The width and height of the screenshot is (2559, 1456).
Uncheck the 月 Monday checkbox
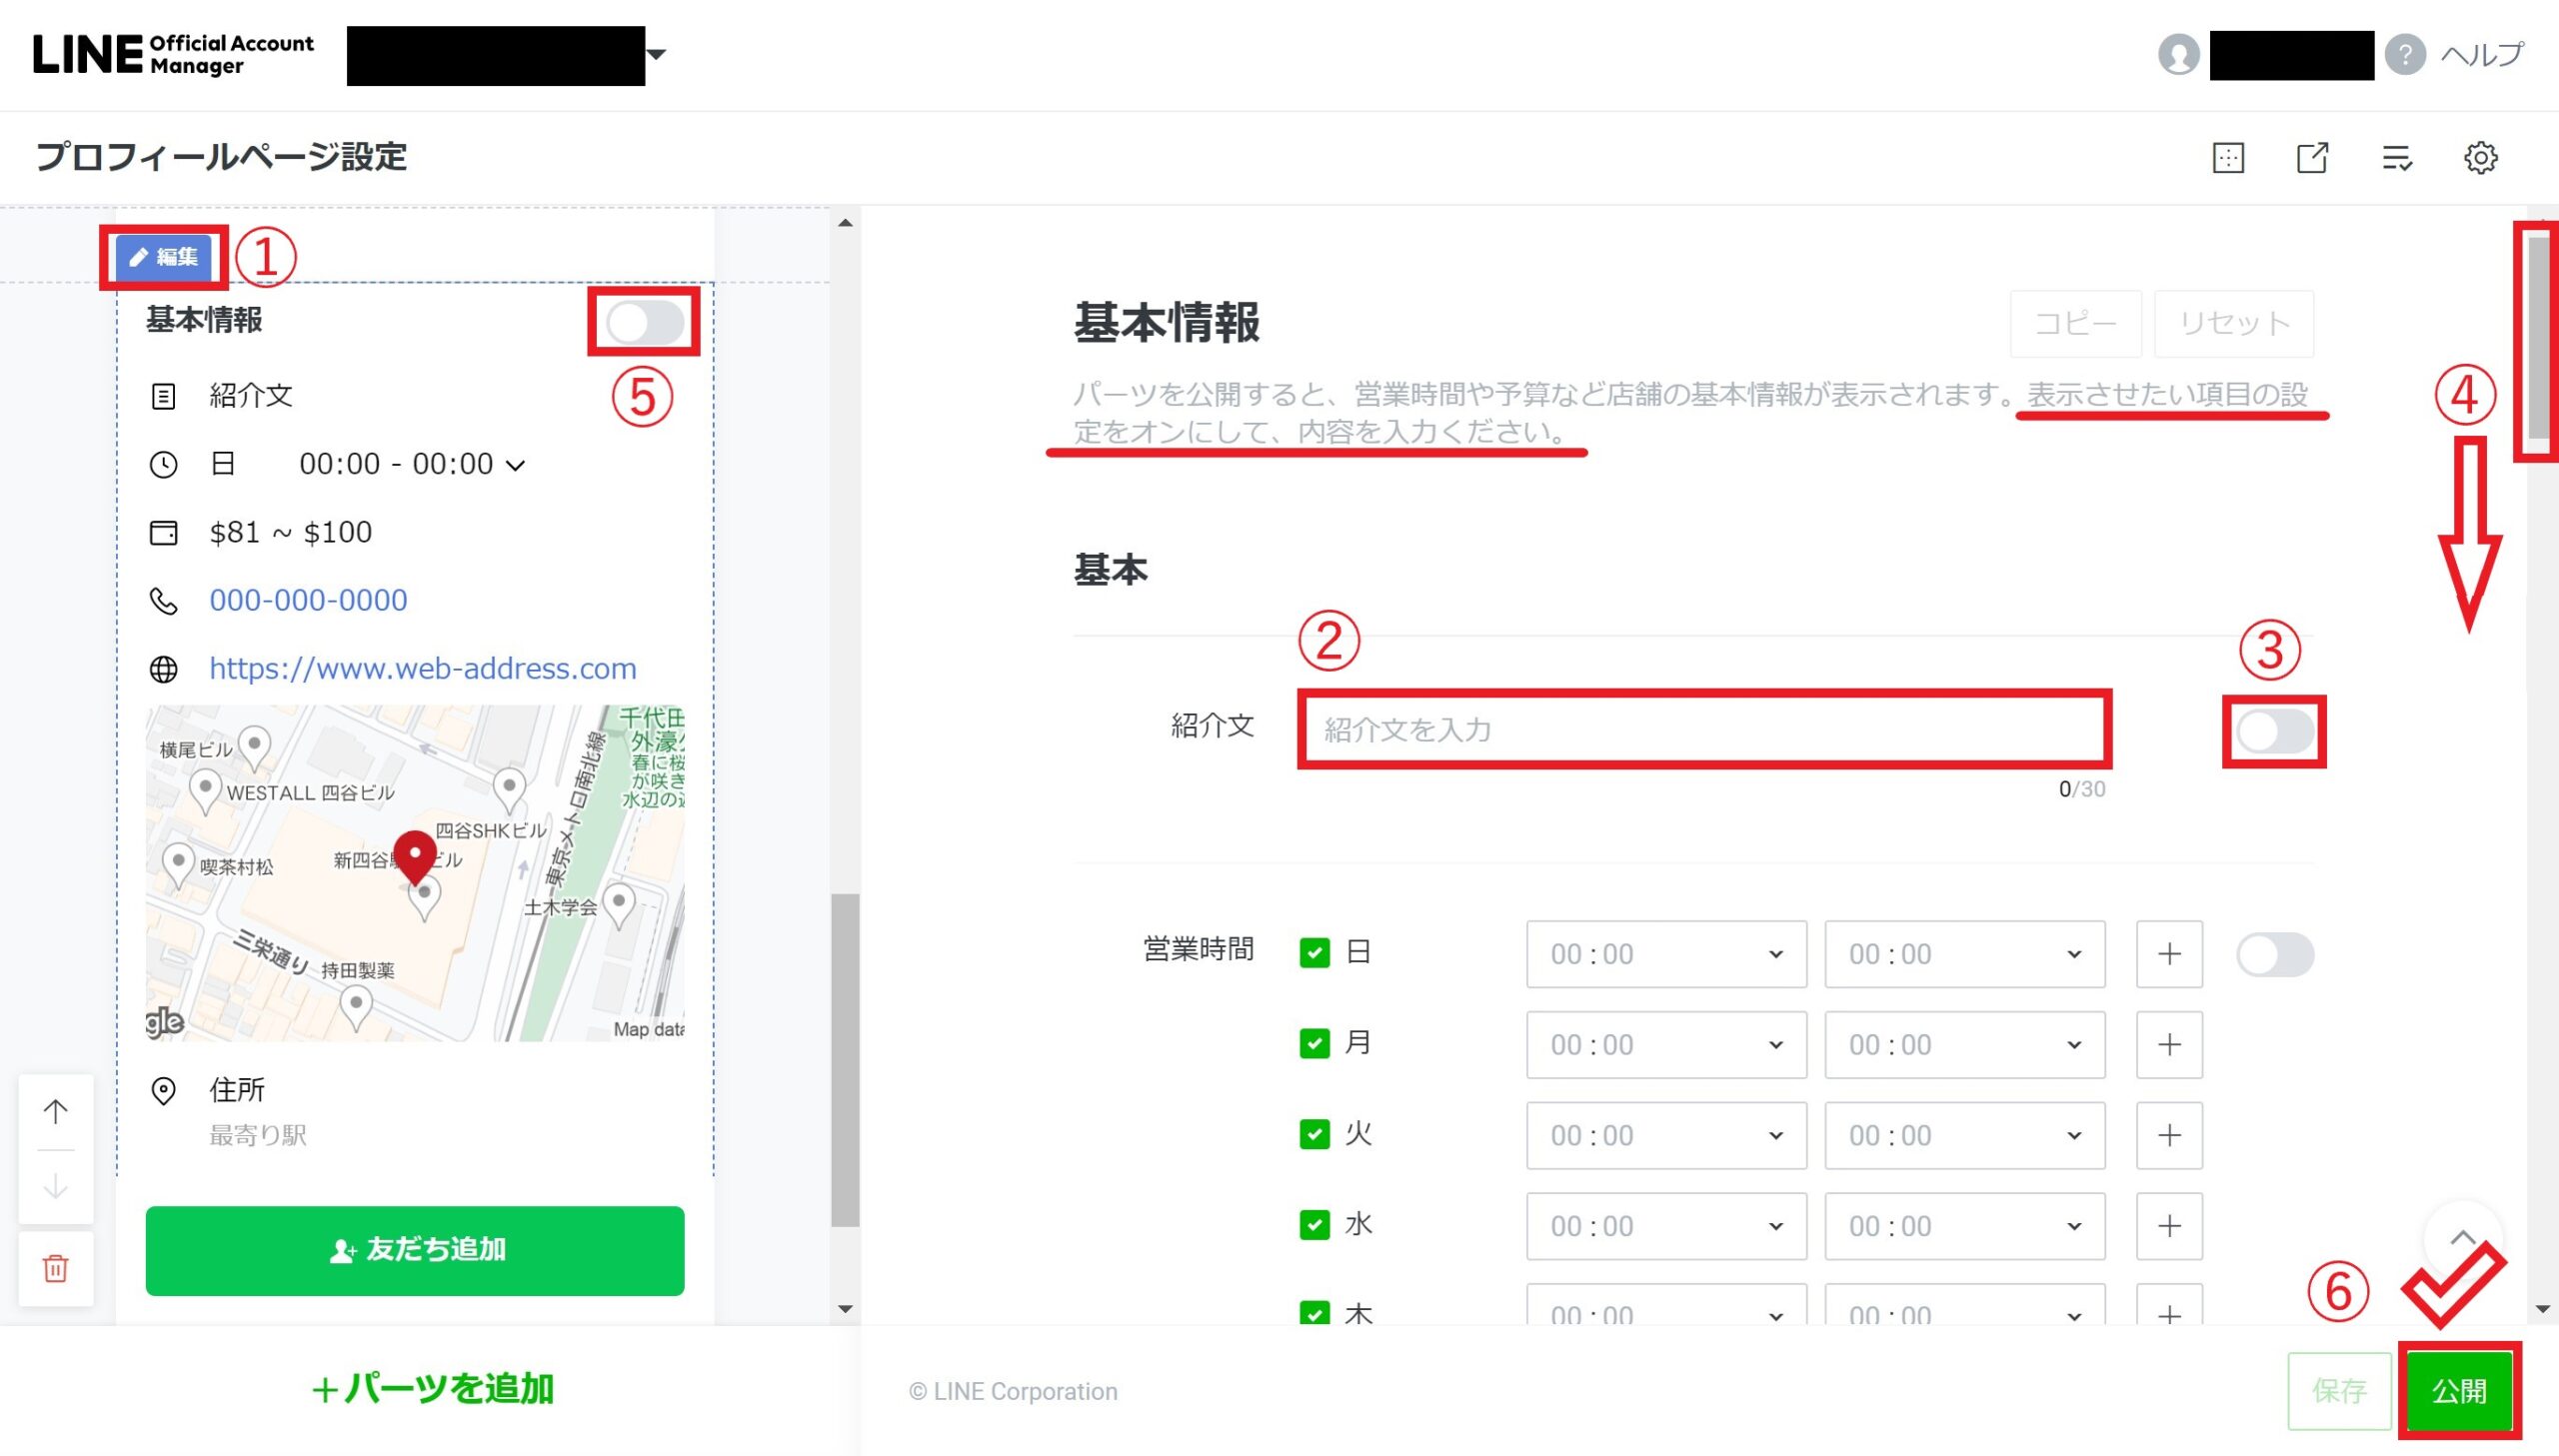click(1314, 1044)
